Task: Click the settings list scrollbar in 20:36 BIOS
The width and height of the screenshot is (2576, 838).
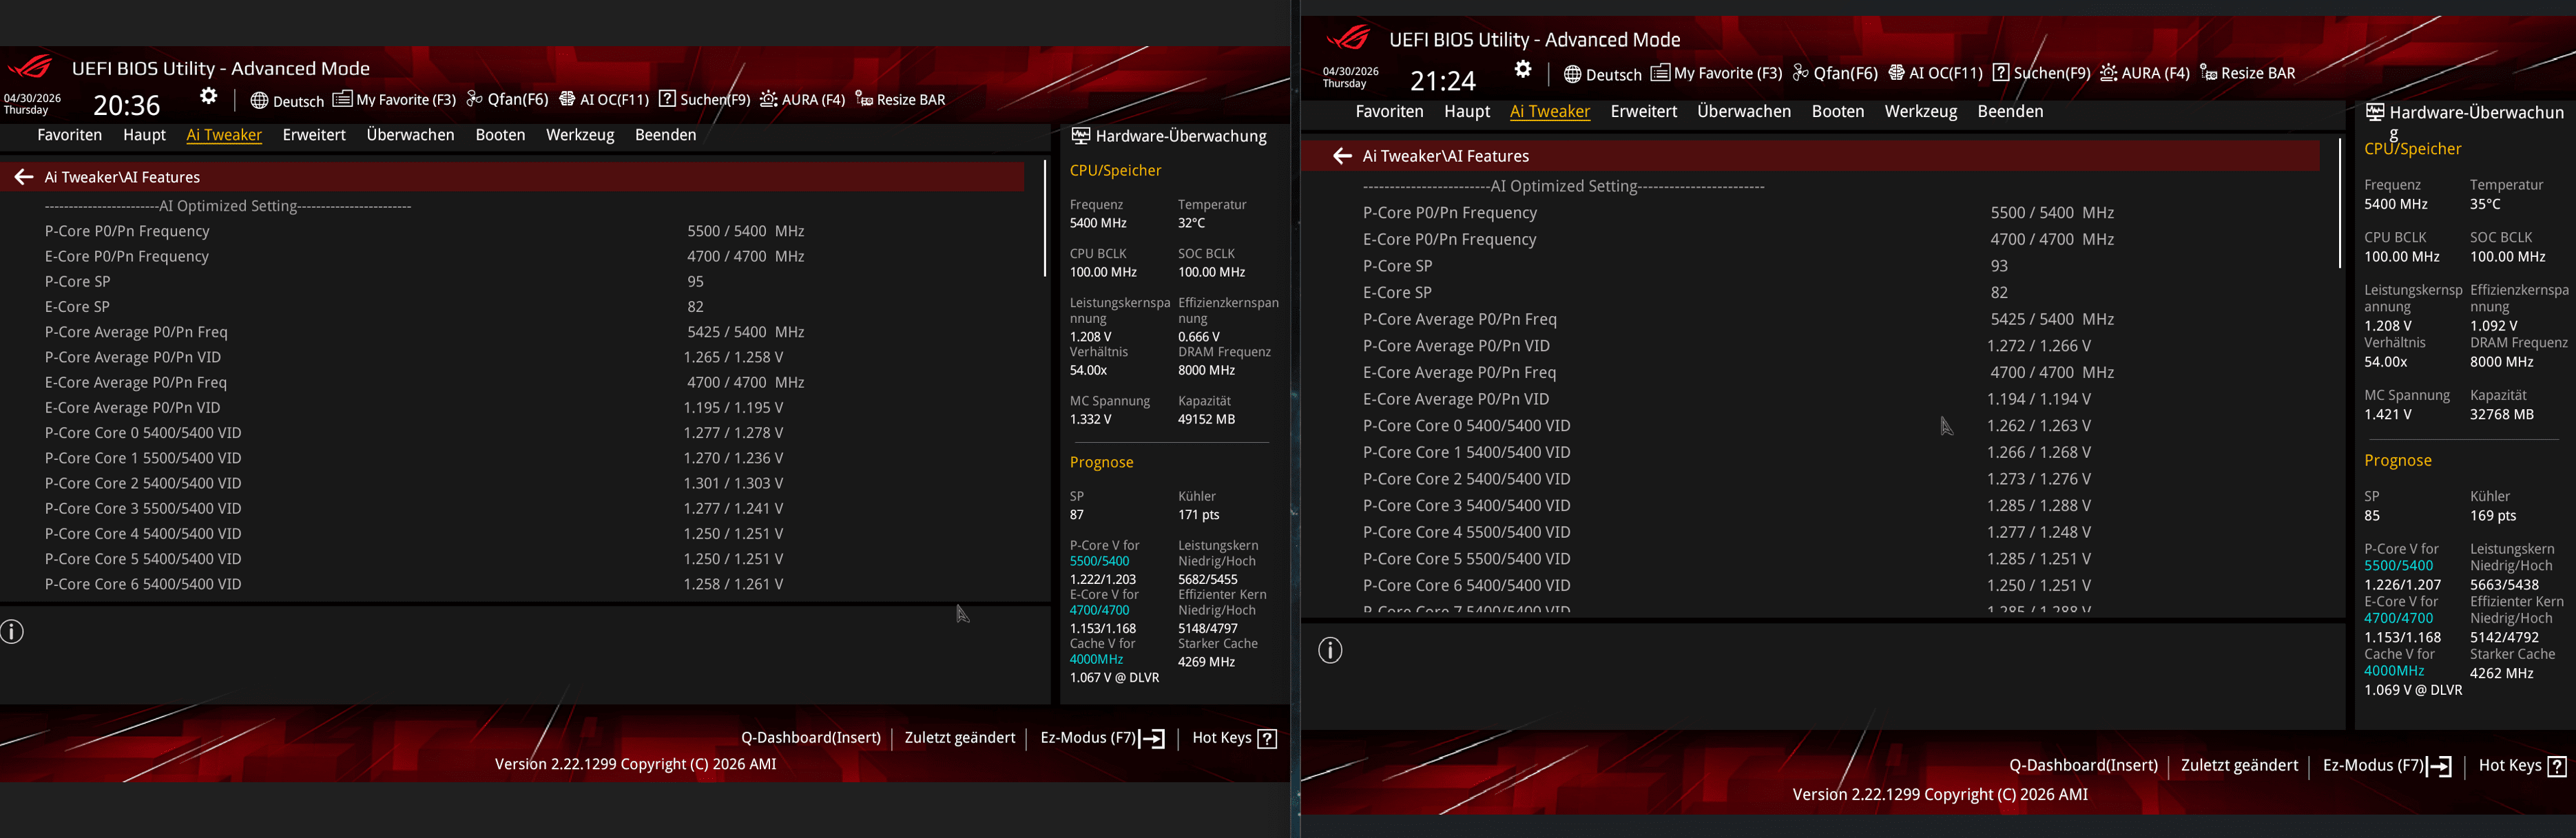Action: pos(1045,218)
